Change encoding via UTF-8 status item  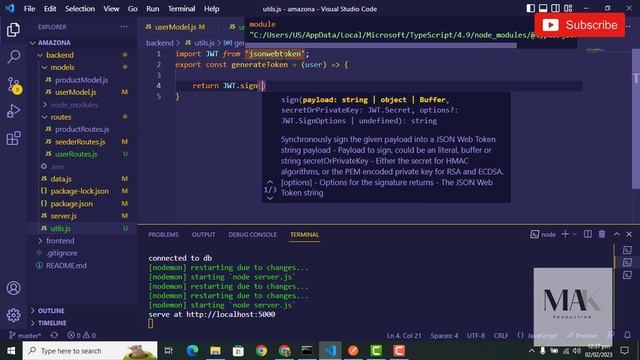476,336
